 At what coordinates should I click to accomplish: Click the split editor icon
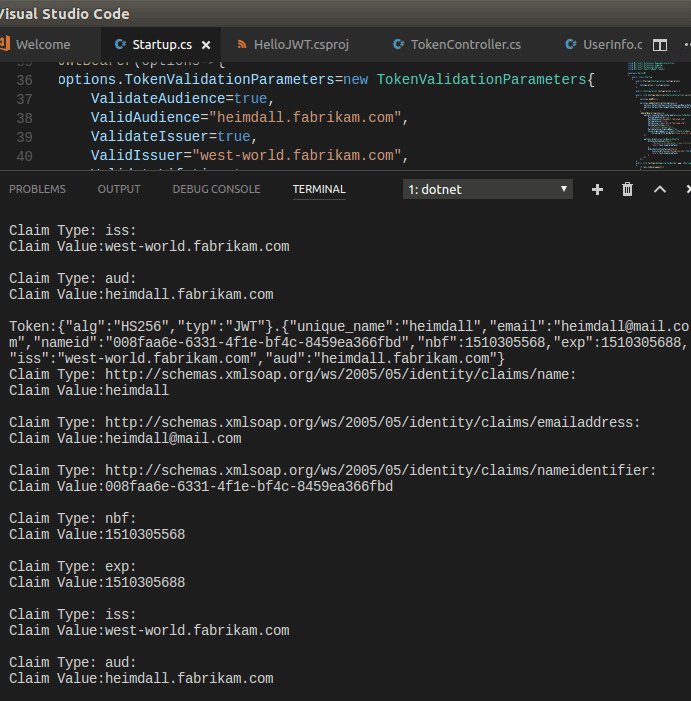coord(660,45)
